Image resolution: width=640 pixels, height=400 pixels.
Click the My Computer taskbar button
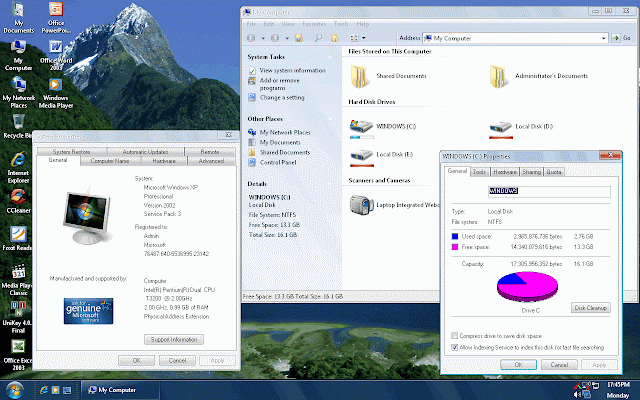[x=120, y=390]
